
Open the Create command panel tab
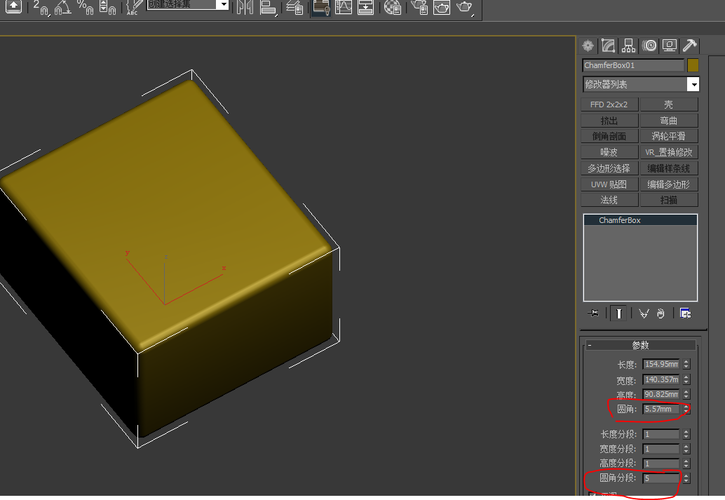[x=588, y=45]
